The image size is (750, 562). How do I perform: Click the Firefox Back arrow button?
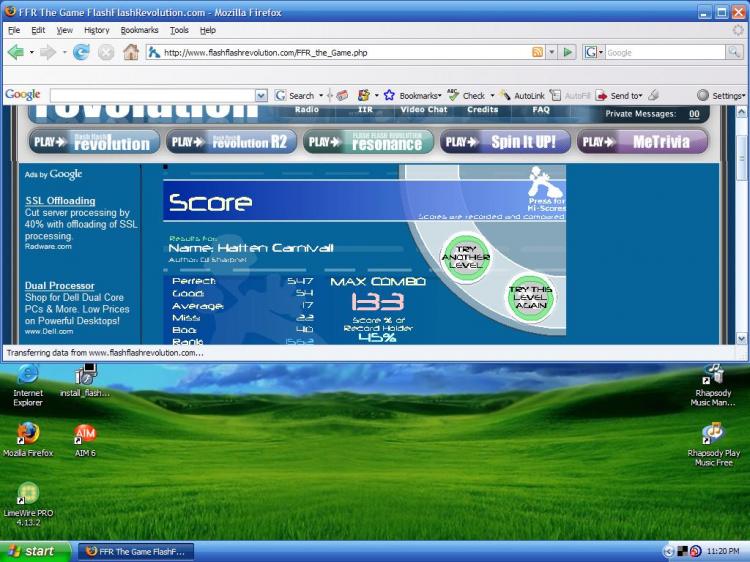point(16,52)
